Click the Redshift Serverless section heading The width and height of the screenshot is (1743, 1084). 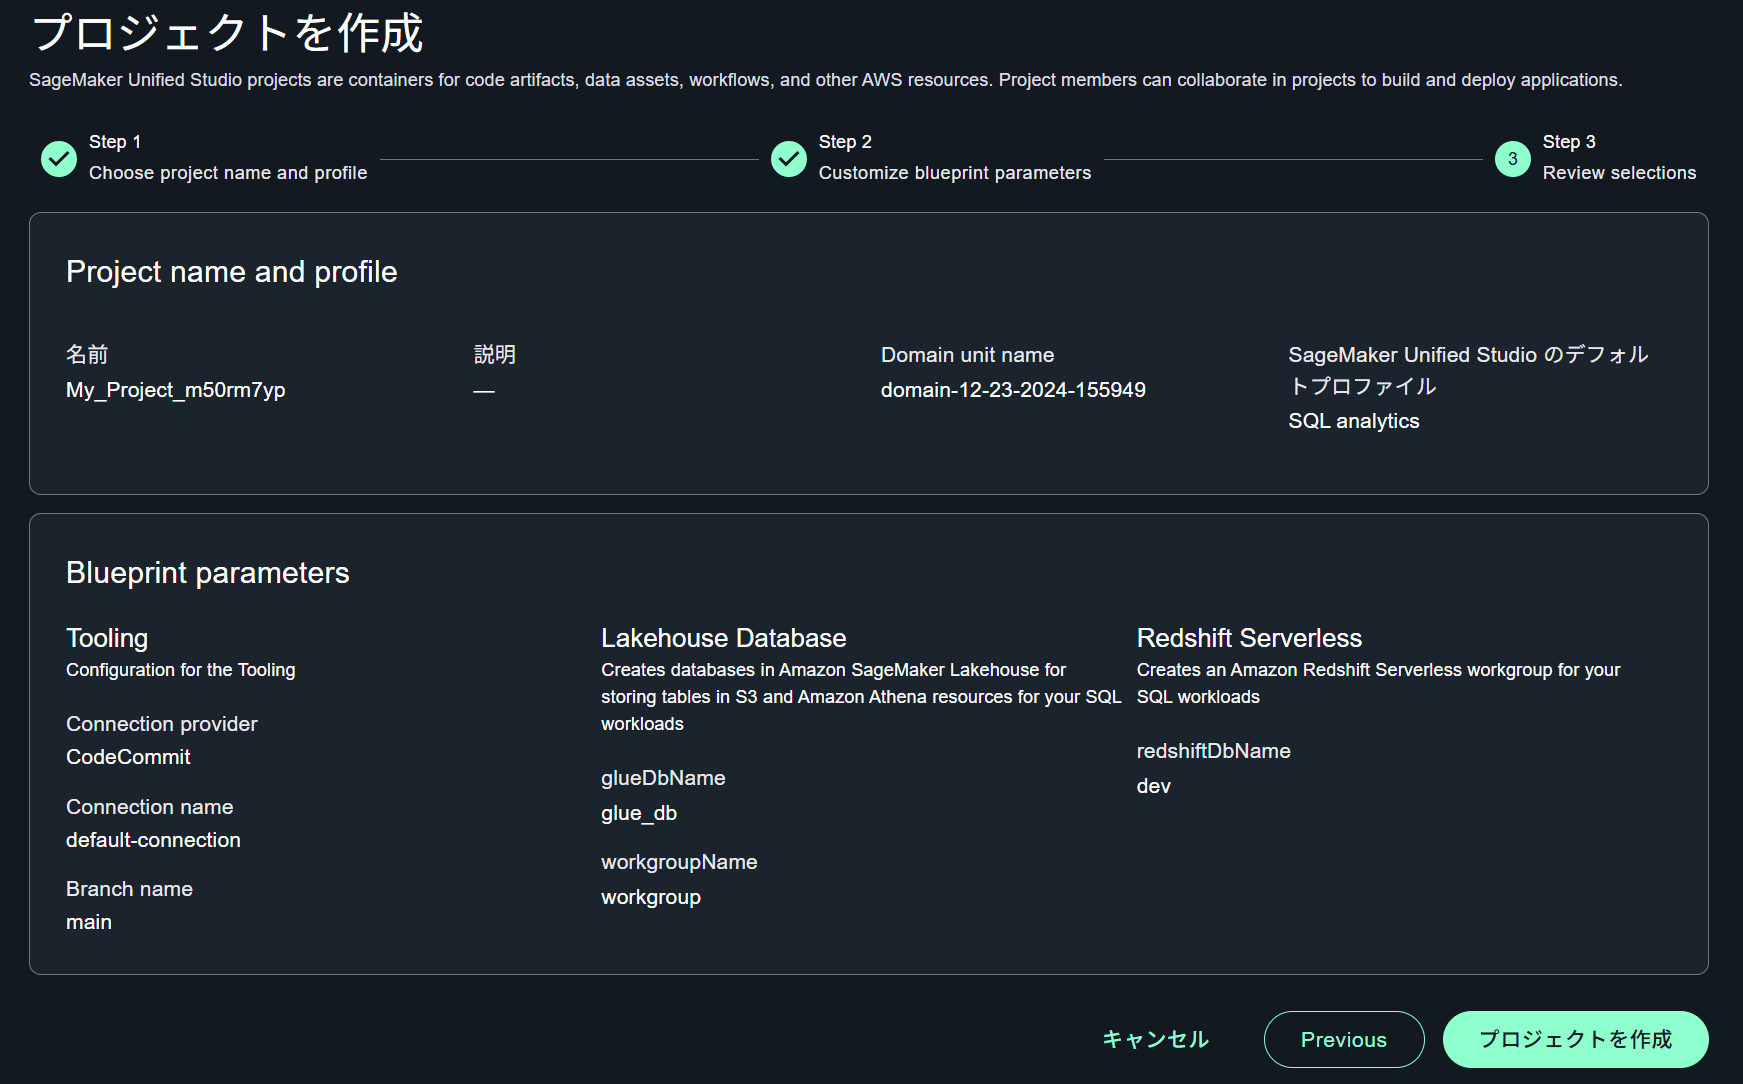click(1249, 638)
